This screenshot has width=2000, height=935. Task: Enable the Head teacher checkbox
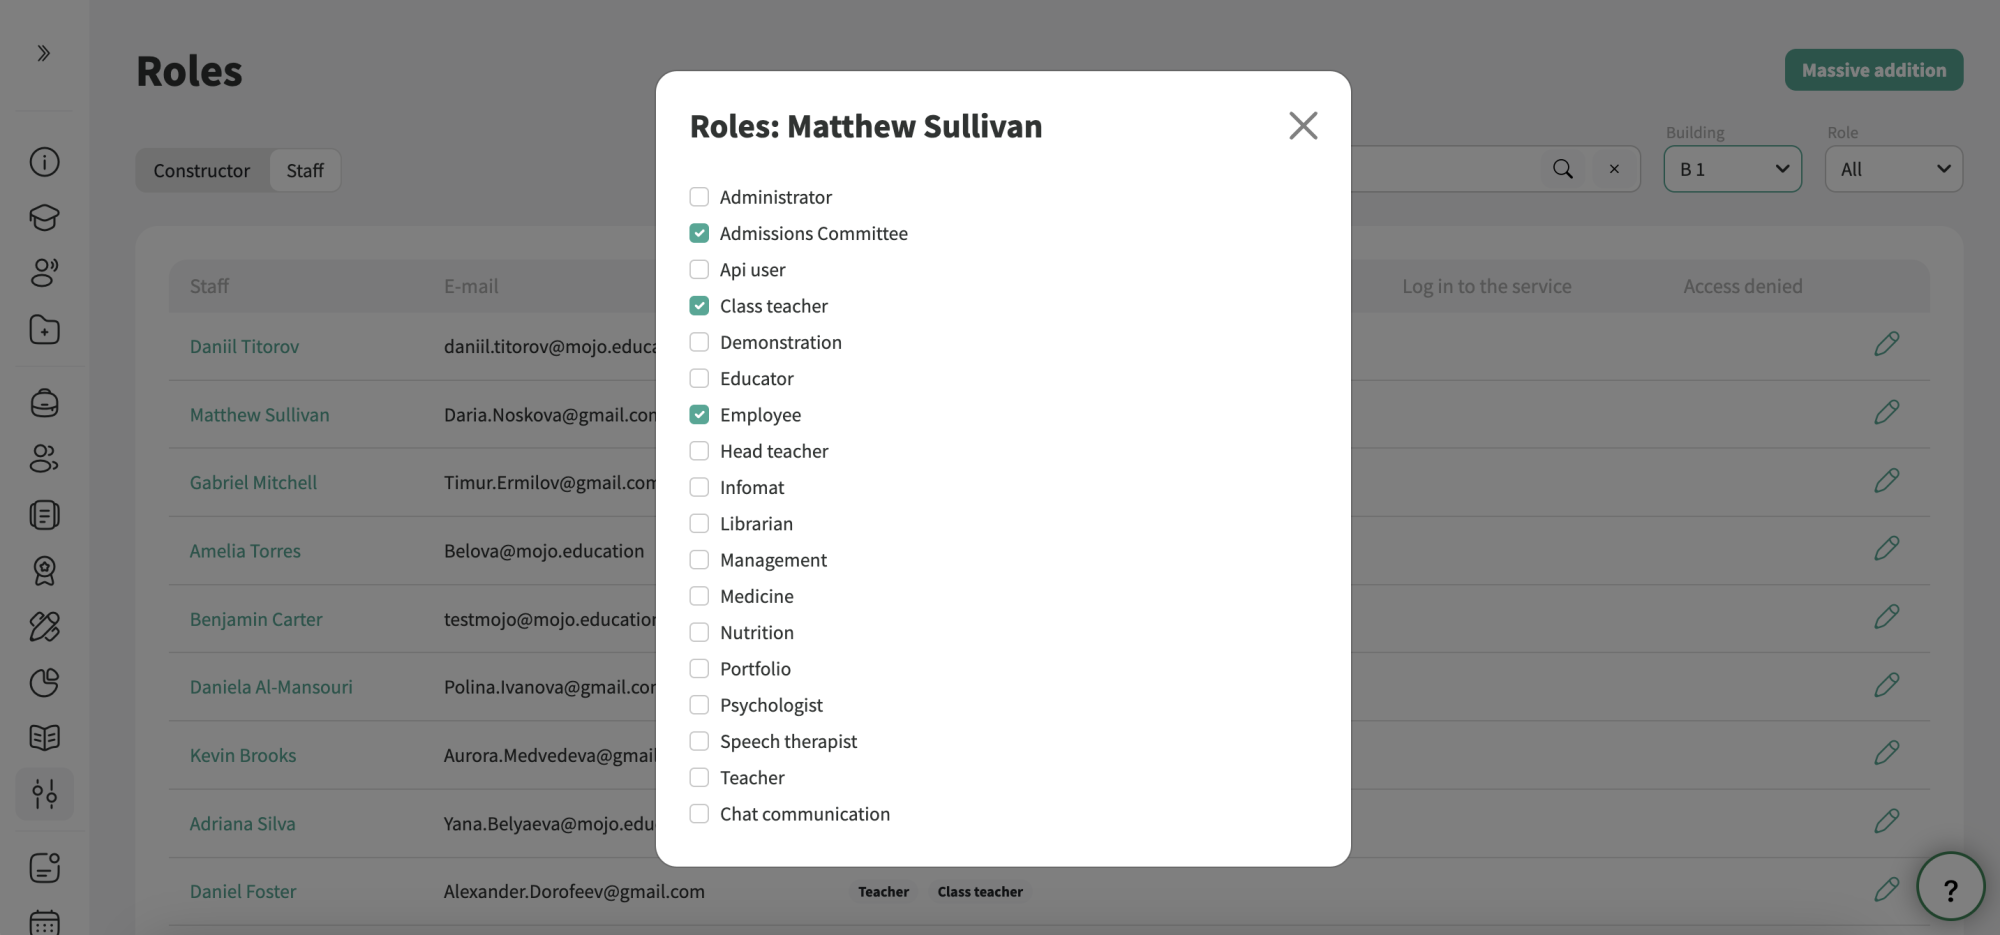pyautogui.click(x=699, y=451)
